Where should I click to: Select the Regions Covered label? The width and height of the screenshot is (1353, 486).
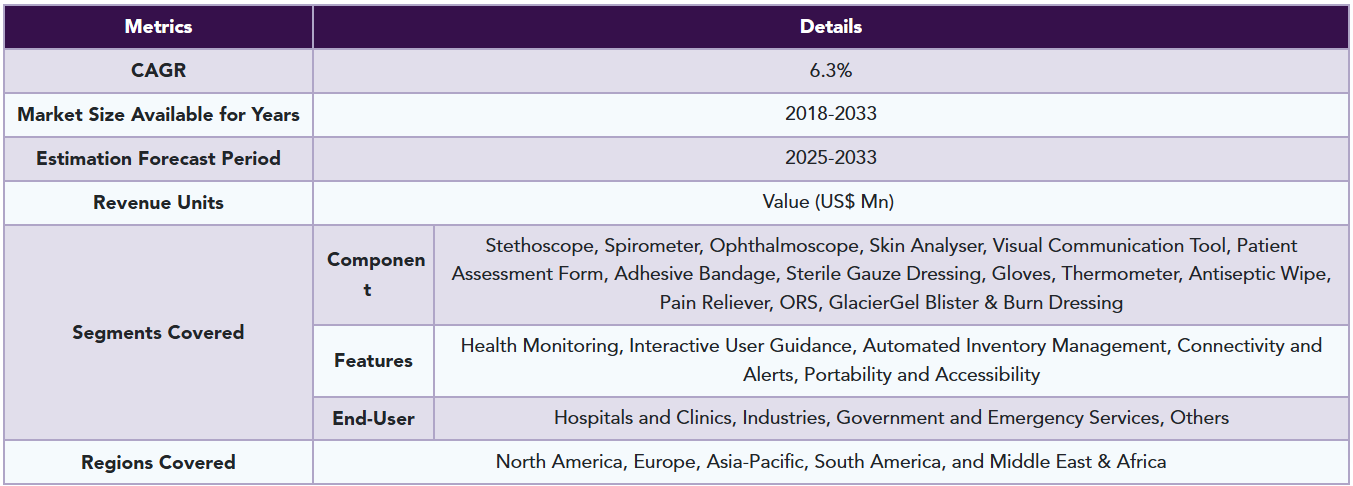click(x=158, y=462)
